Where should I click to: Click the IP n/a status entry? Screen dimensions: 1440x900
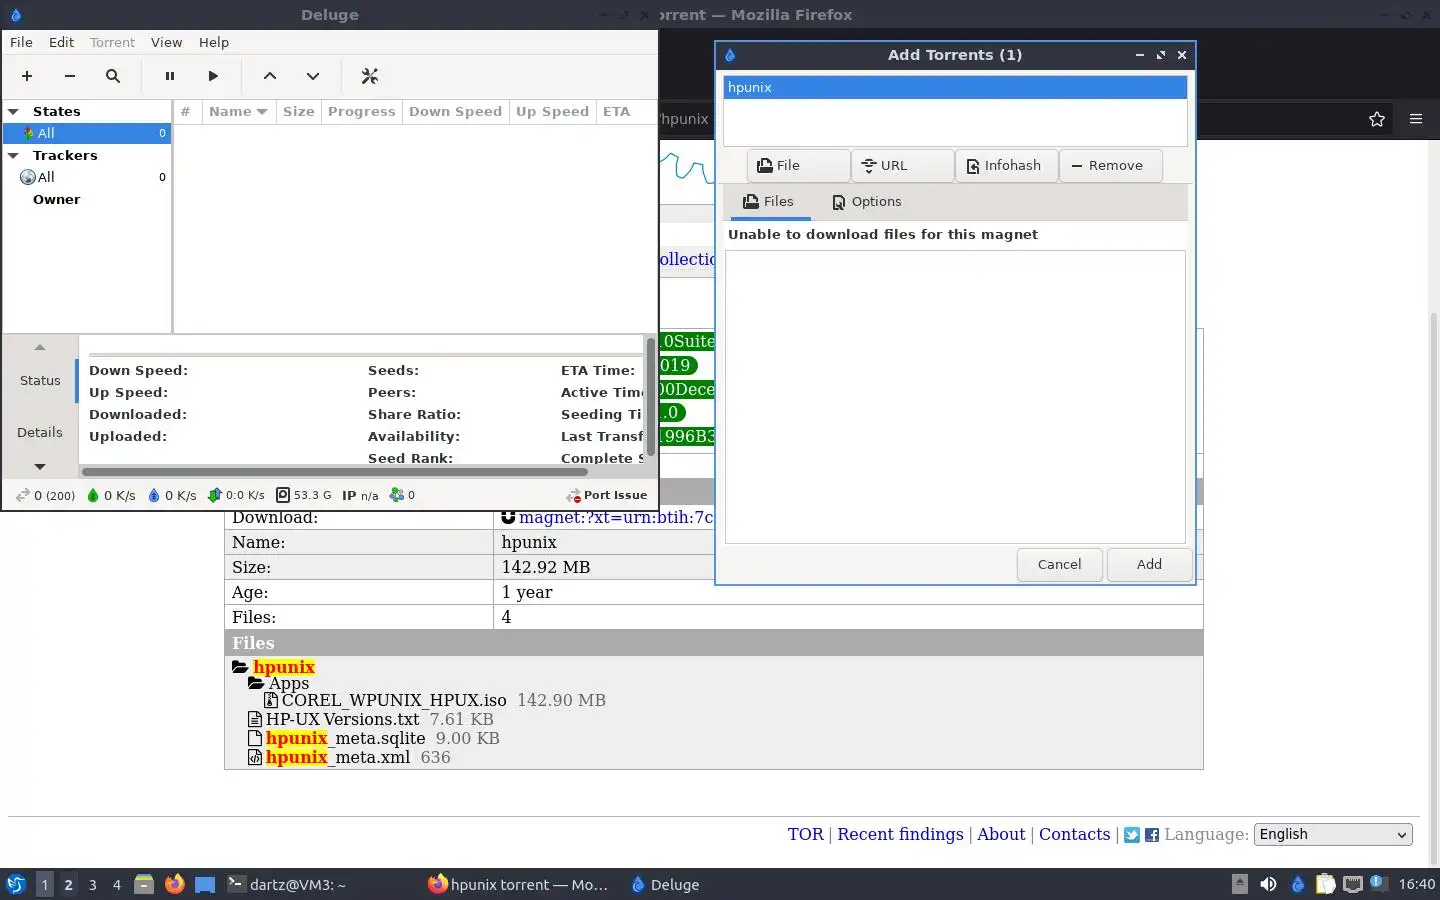360,495
